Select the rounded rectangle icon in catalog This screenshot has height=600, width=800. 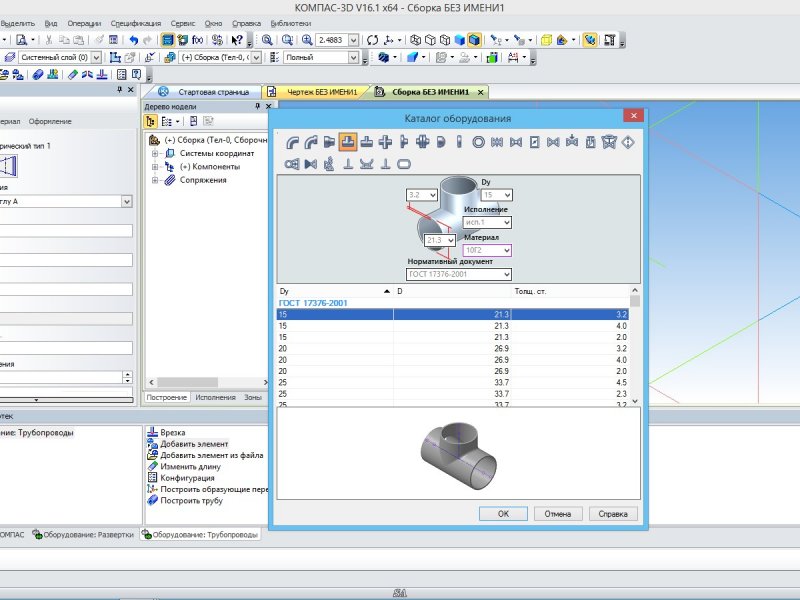click(x=404, y=164)
